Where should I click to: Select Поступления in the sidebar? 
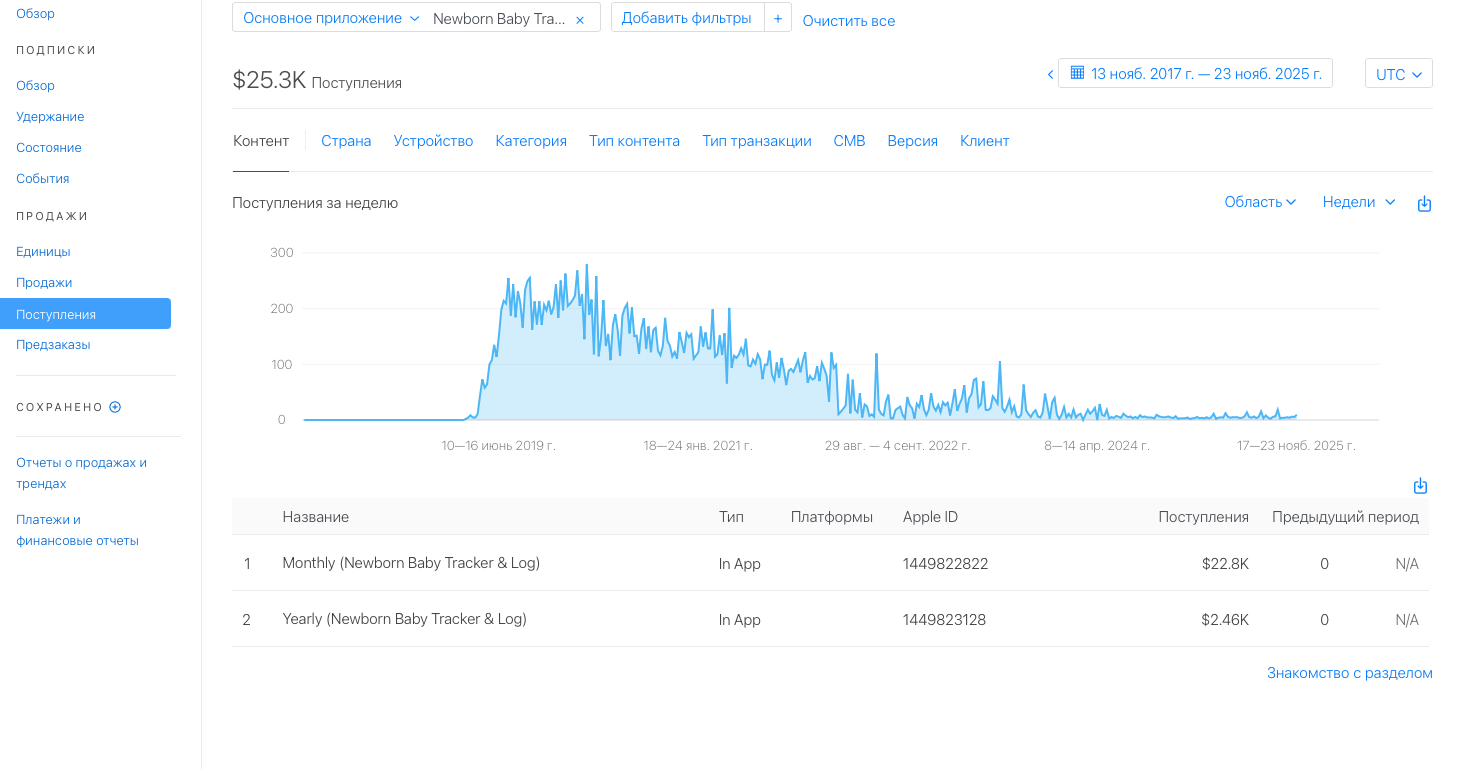tap(85, 314)
